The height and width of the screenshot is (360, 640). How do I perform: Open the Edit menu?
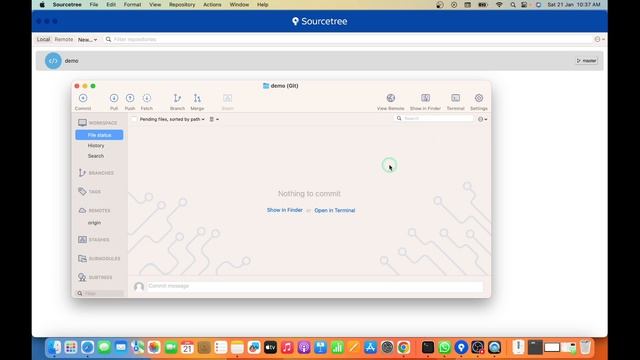[x=111, y=5]
